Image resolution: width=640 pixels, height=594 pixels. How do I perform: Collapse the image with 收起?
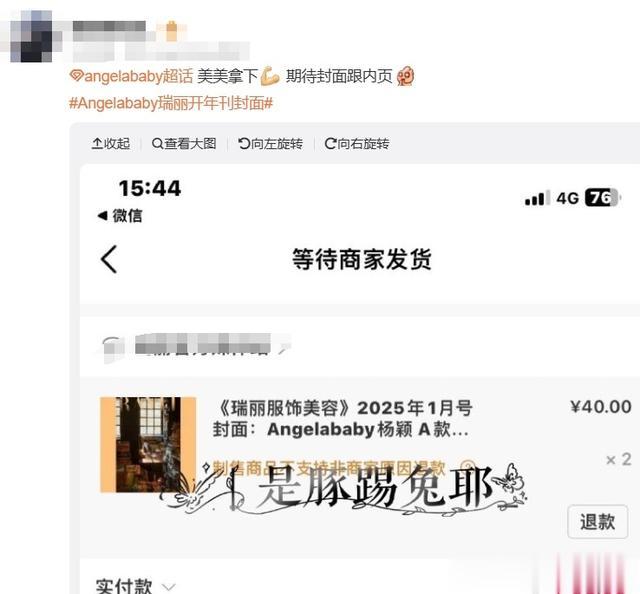(111, 143)
